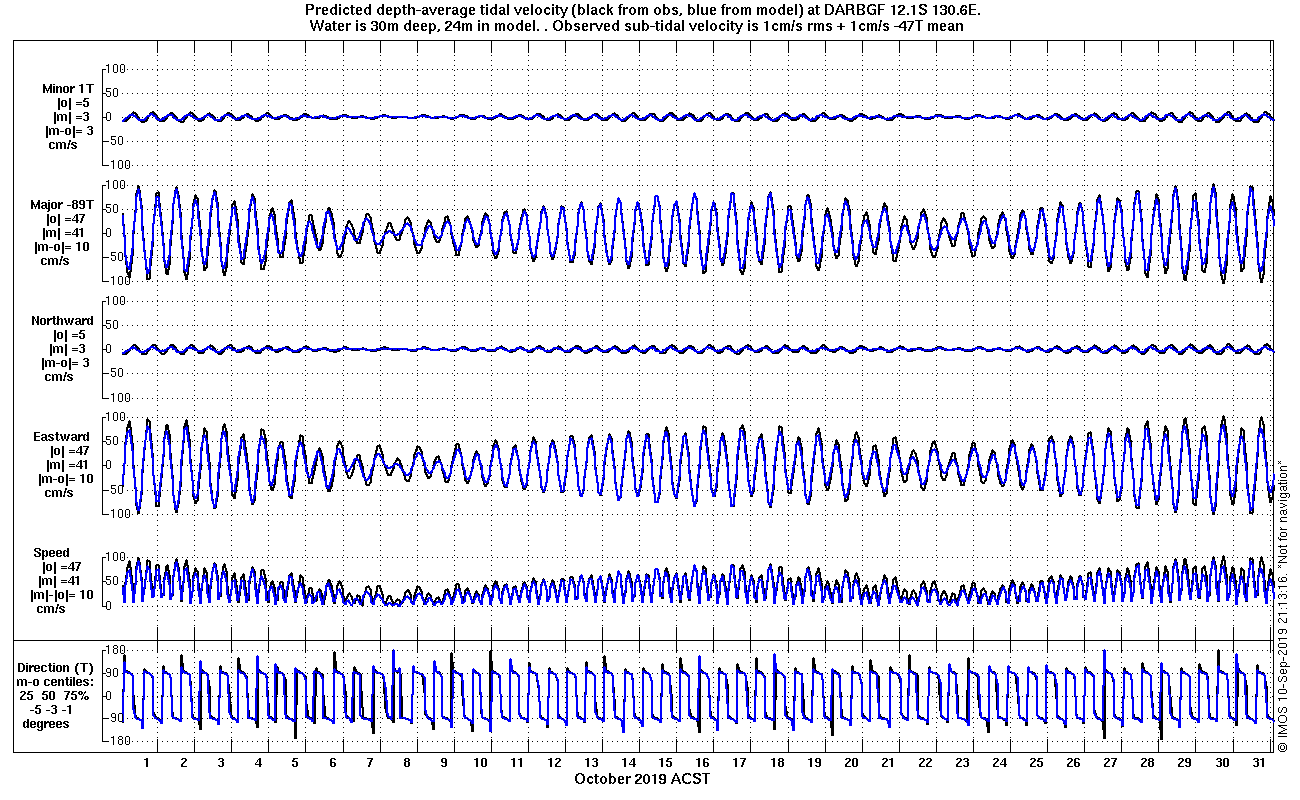Click the 'Northward' panel label
This screenshot has width=1300, height=800.
pyautogui.click(x=62, y=321)
